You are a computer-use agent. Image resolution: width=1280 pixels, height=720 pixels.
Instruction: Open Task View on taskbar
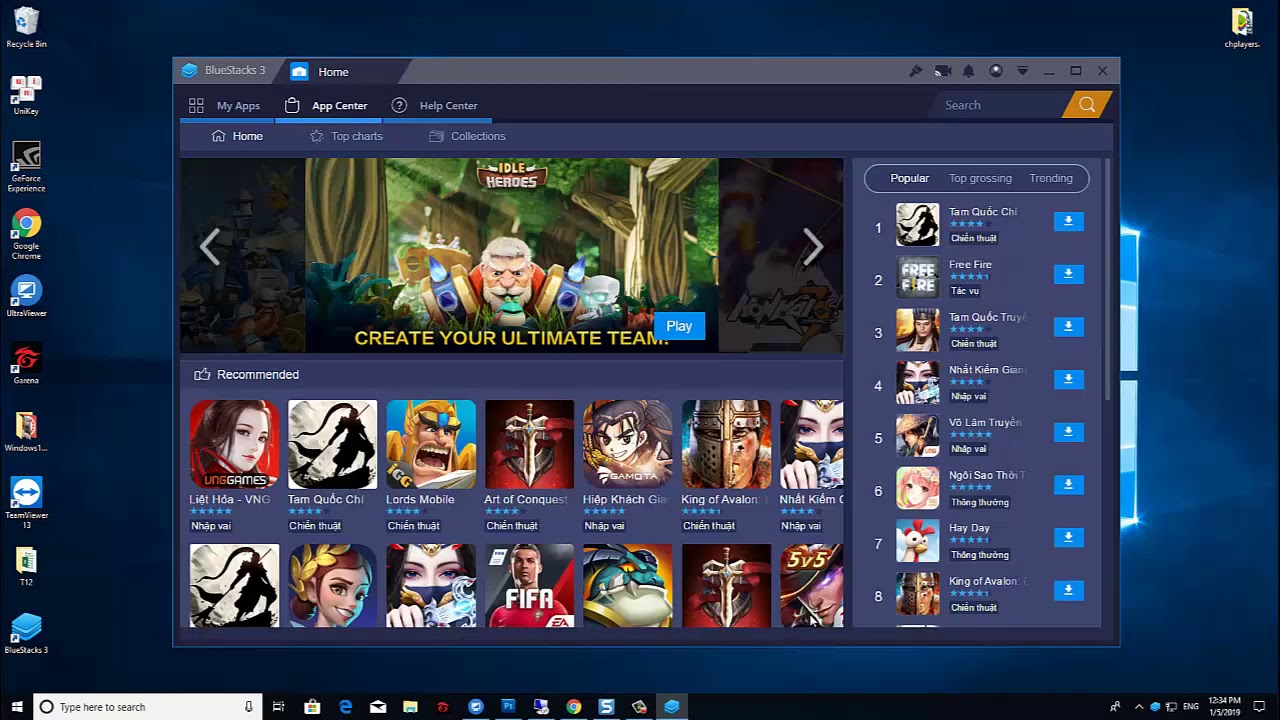coord(279,707)
